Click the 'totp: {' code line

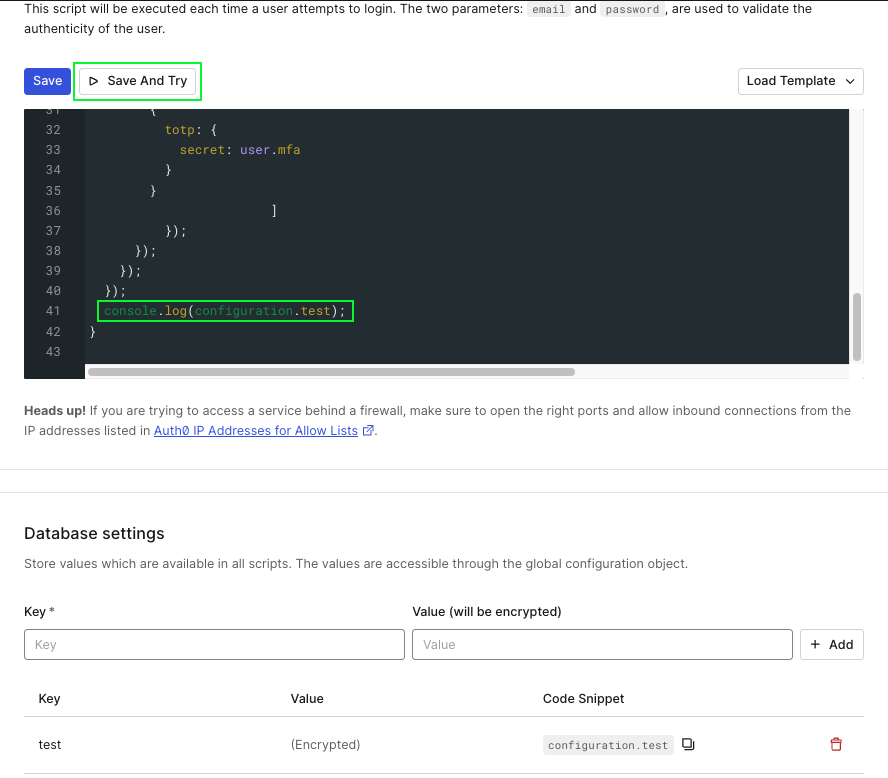pos(191,130)
